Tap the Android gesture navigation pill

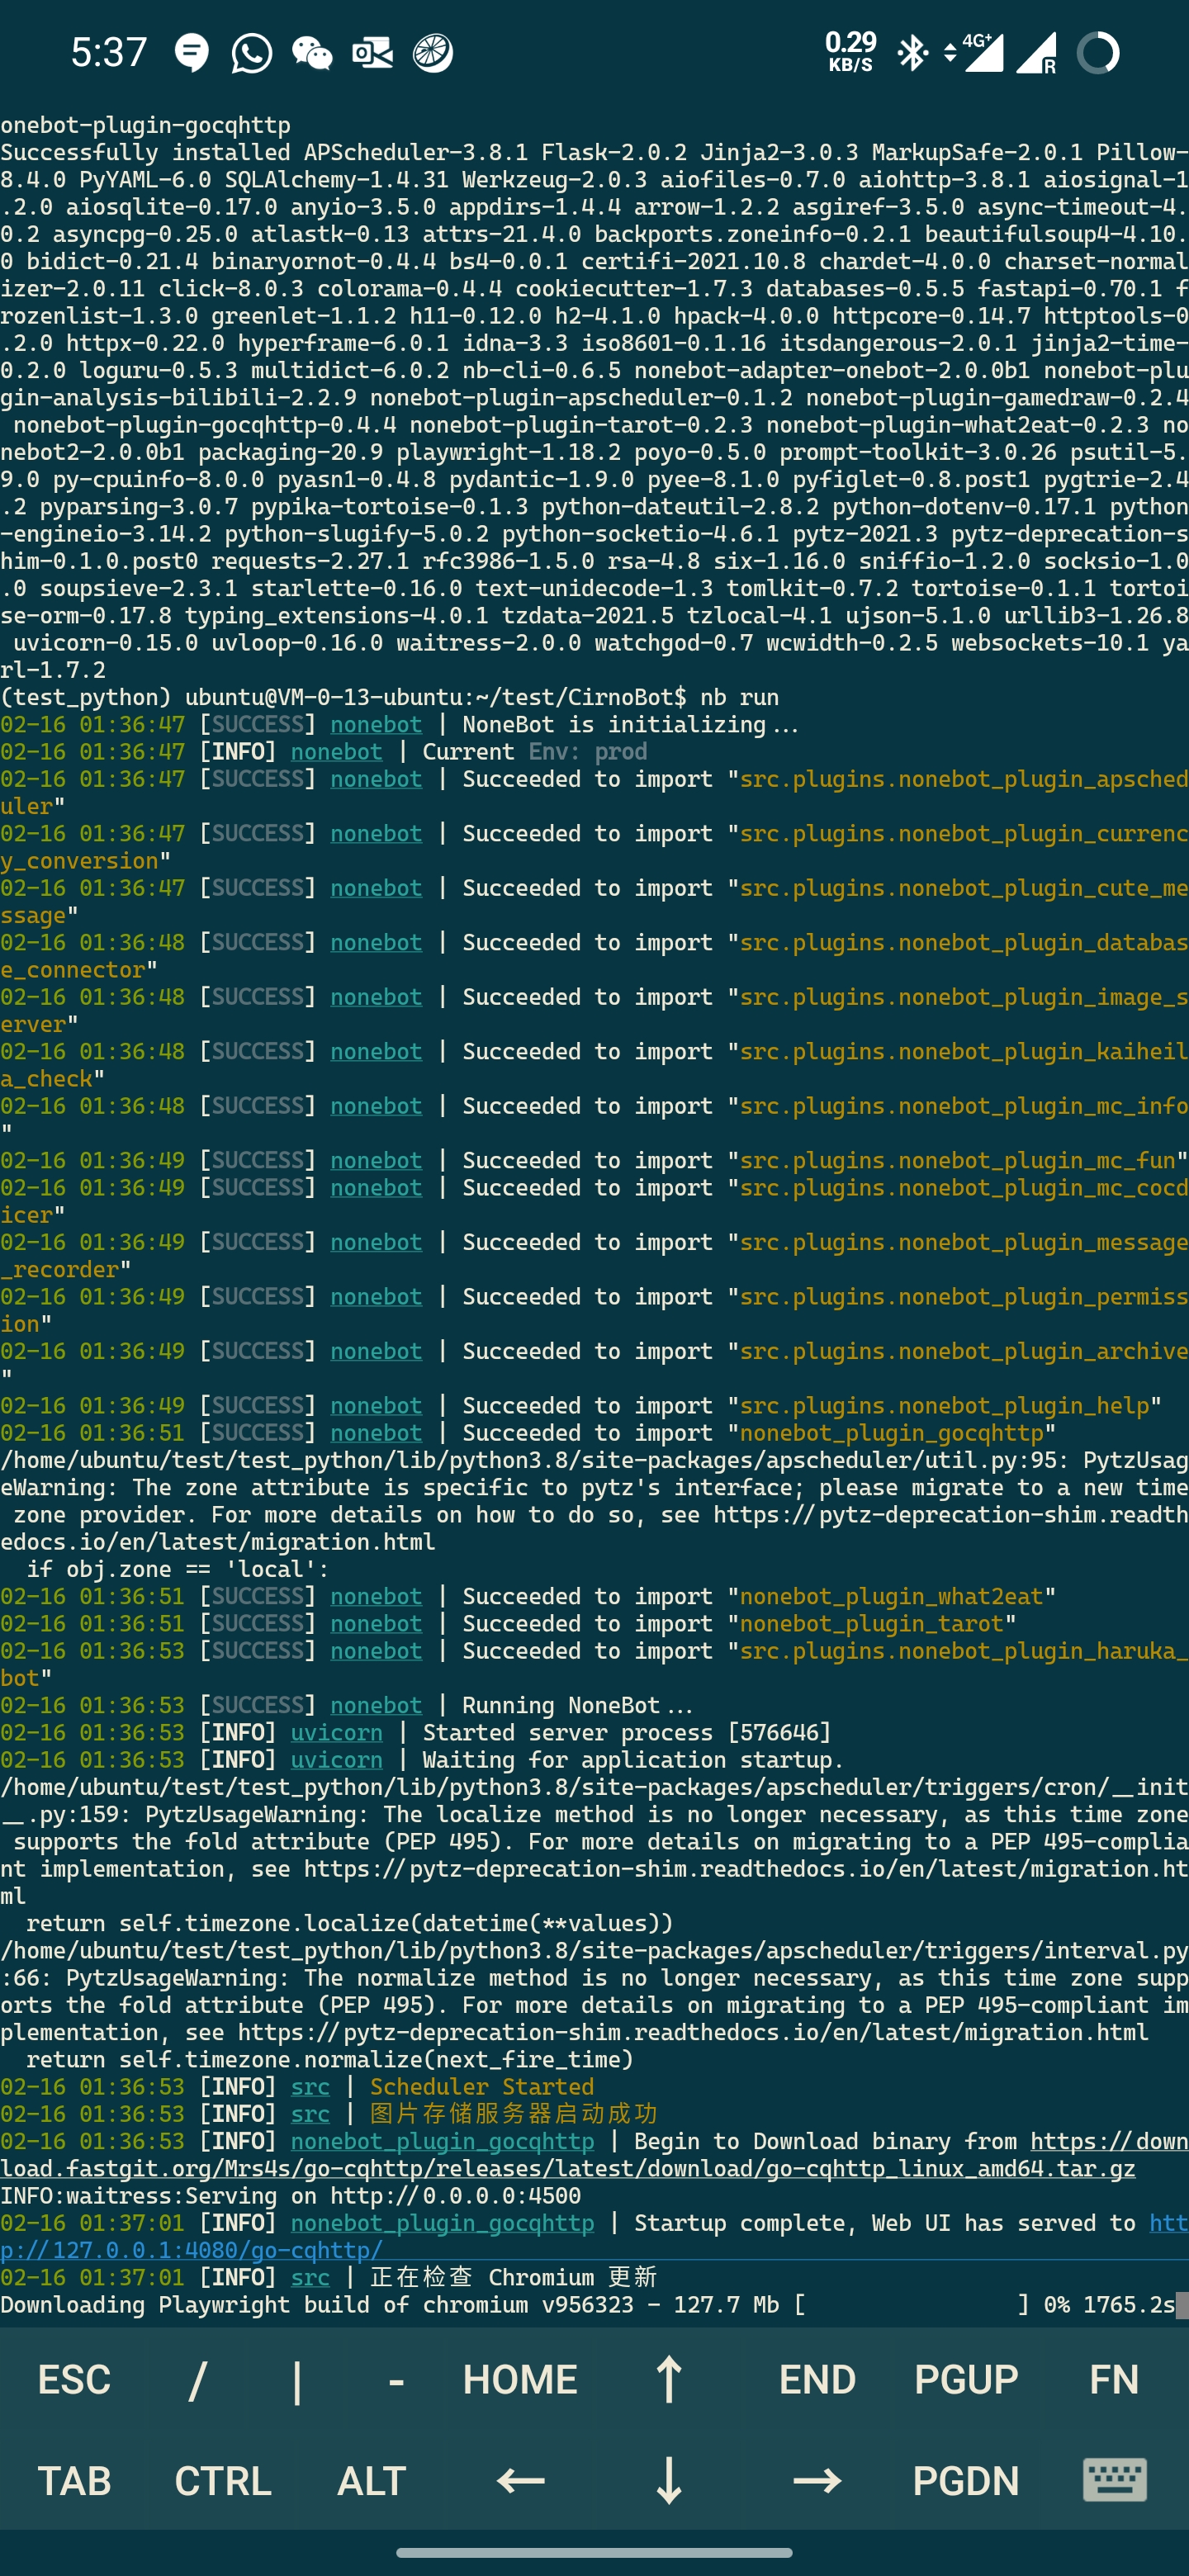(x=594, y=2552)
